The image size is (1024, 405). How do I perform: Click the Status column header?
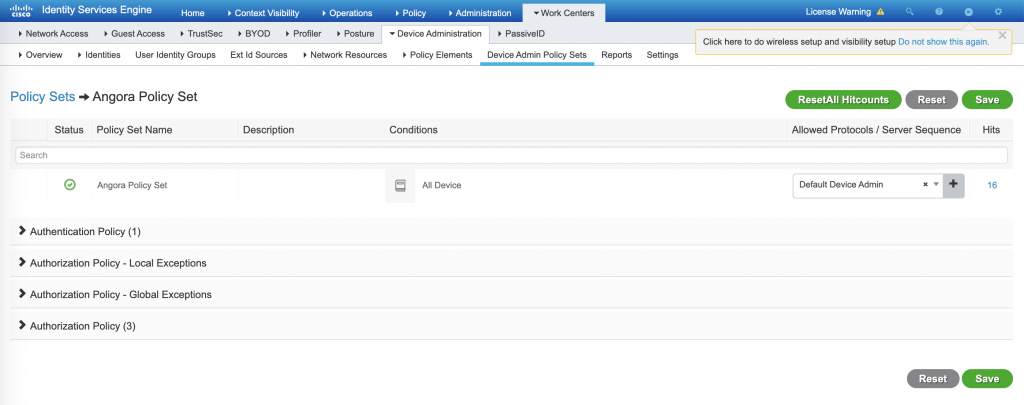tap(69, 129)
